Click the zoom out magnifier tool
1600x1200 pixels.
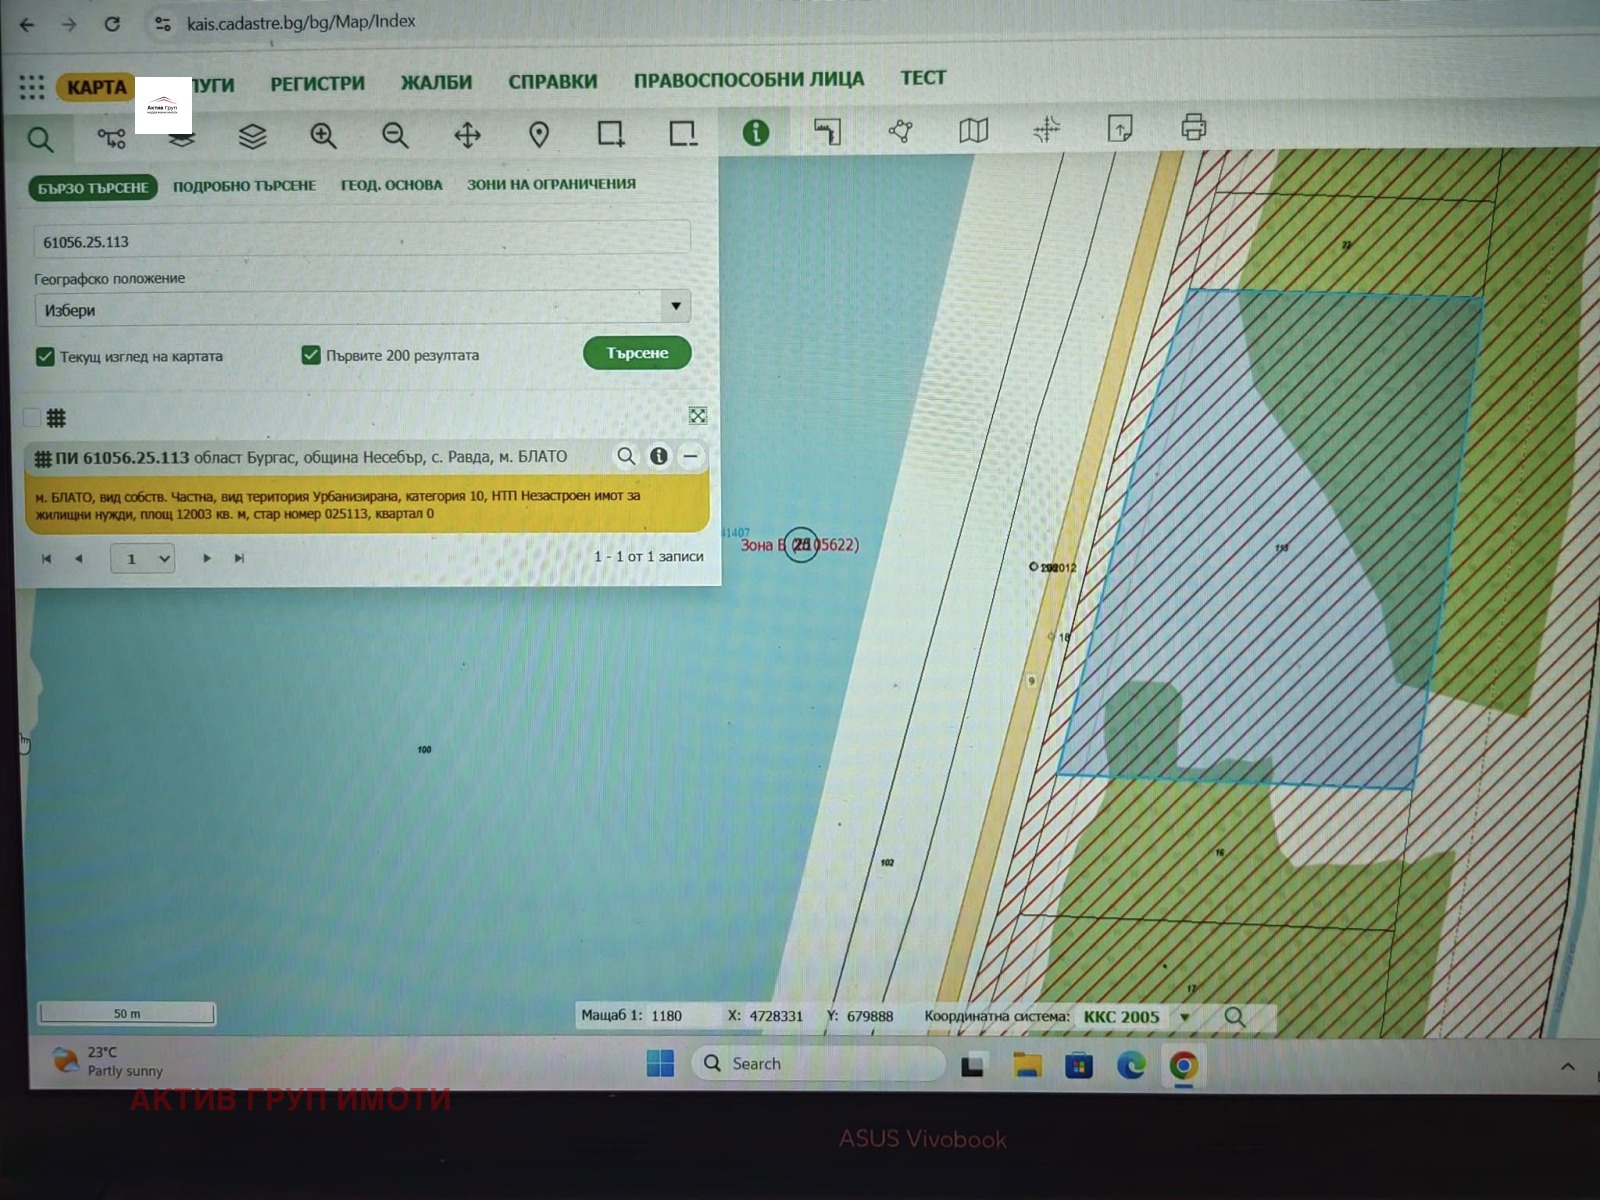point(395,136)
